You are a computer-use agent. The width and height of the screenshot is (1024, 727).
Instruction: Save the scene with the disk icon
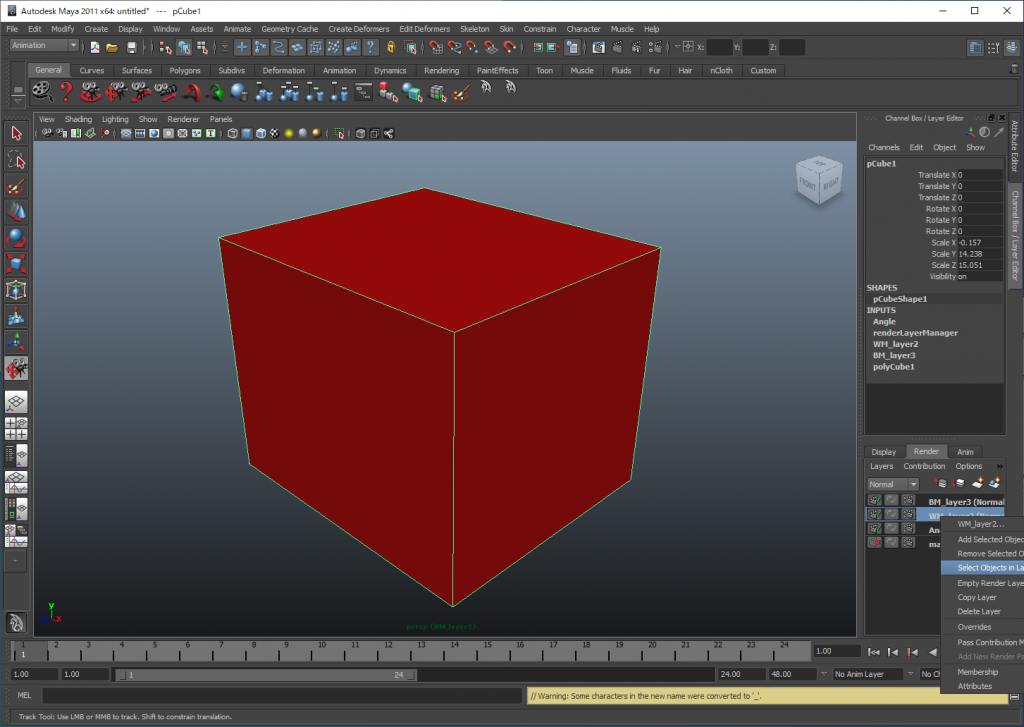click(x=131, y=47)
